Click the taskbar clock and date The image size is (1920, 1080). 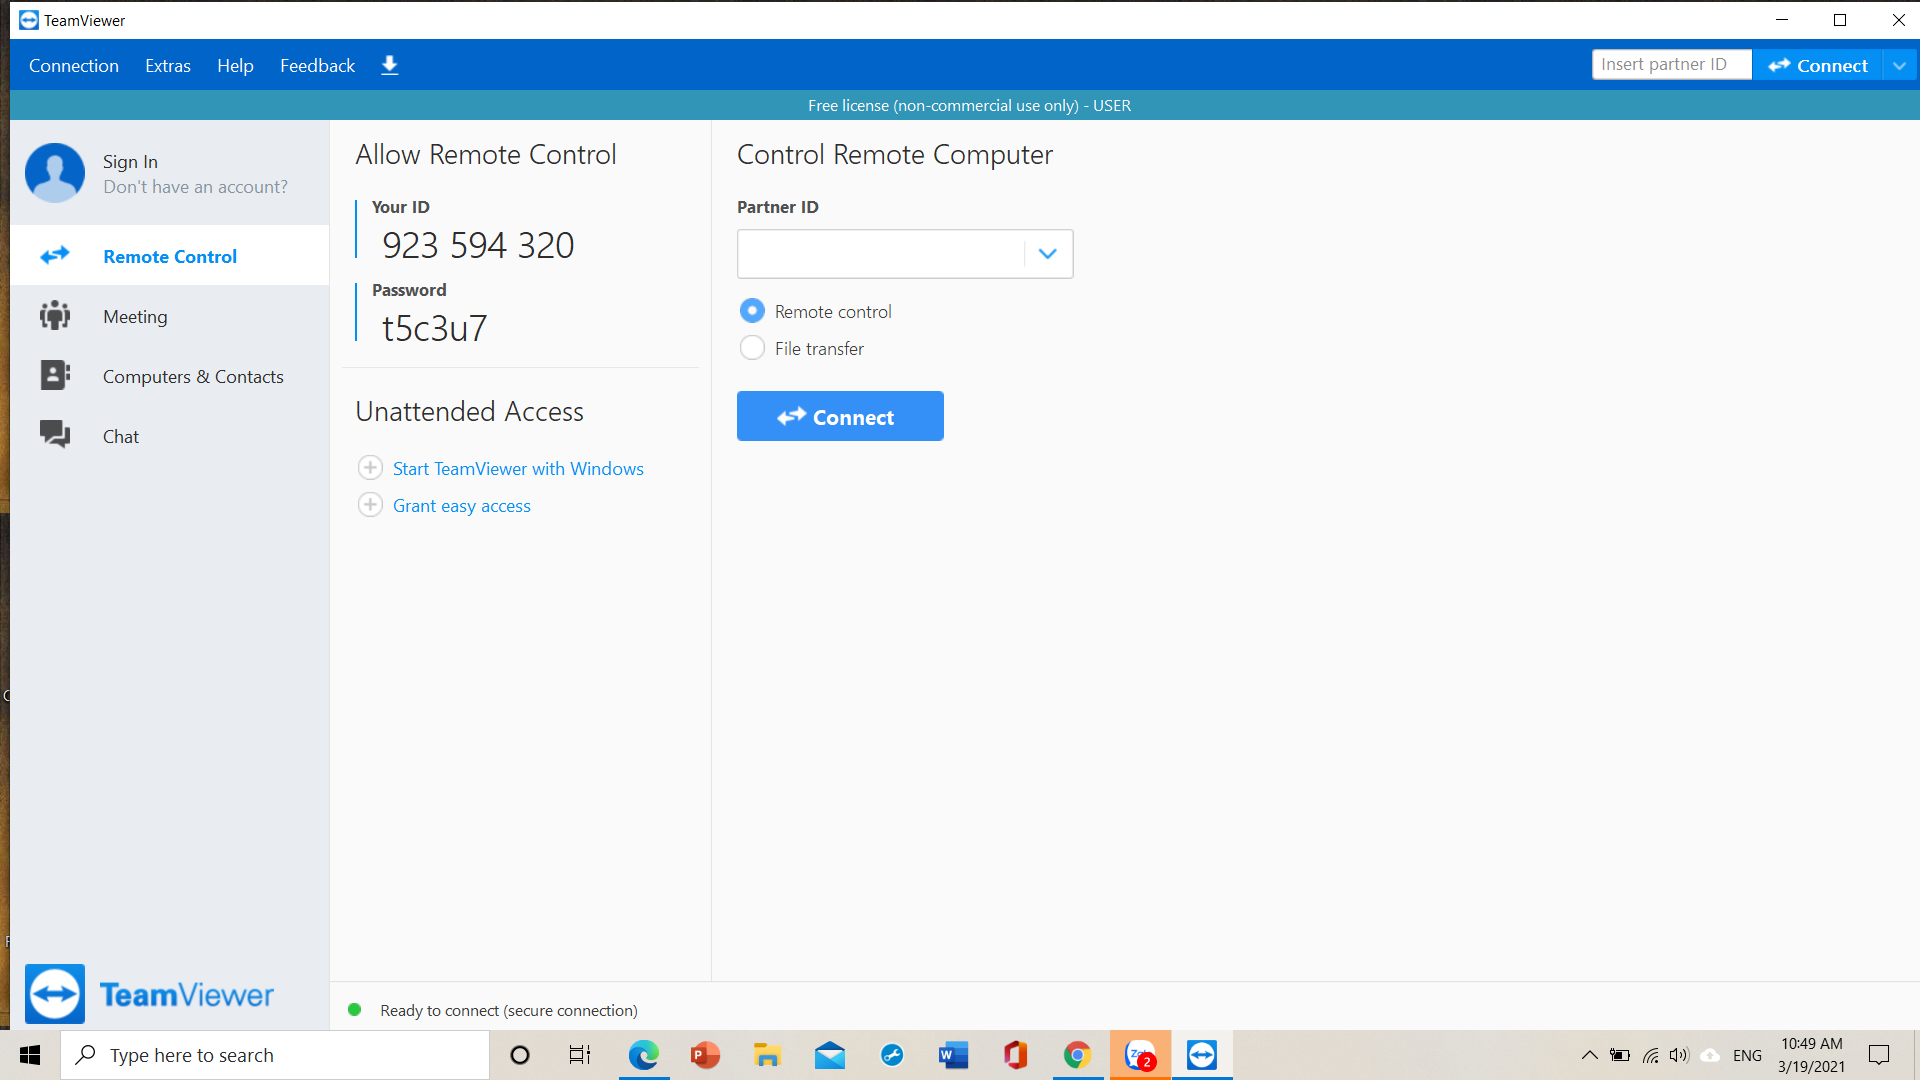pyautogui.click(x=1811, y=1055)
